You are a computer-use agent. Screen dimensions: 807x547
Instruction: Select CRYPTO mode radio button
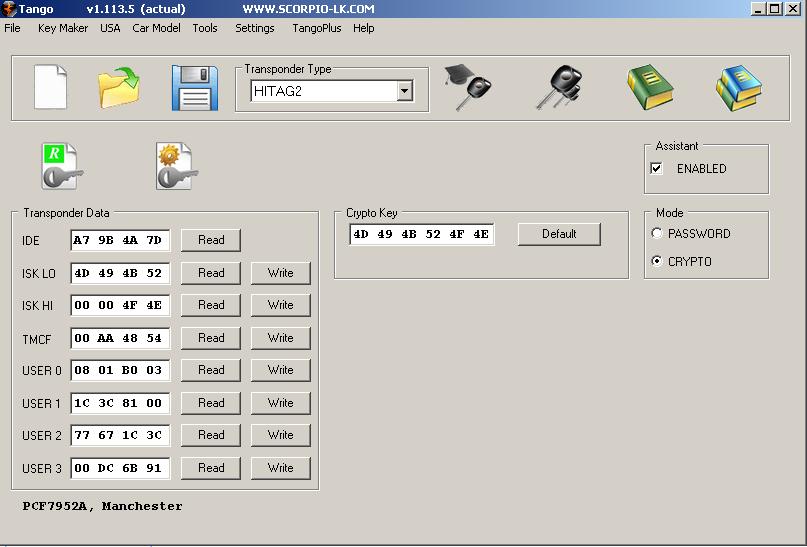tap(657, 261)
